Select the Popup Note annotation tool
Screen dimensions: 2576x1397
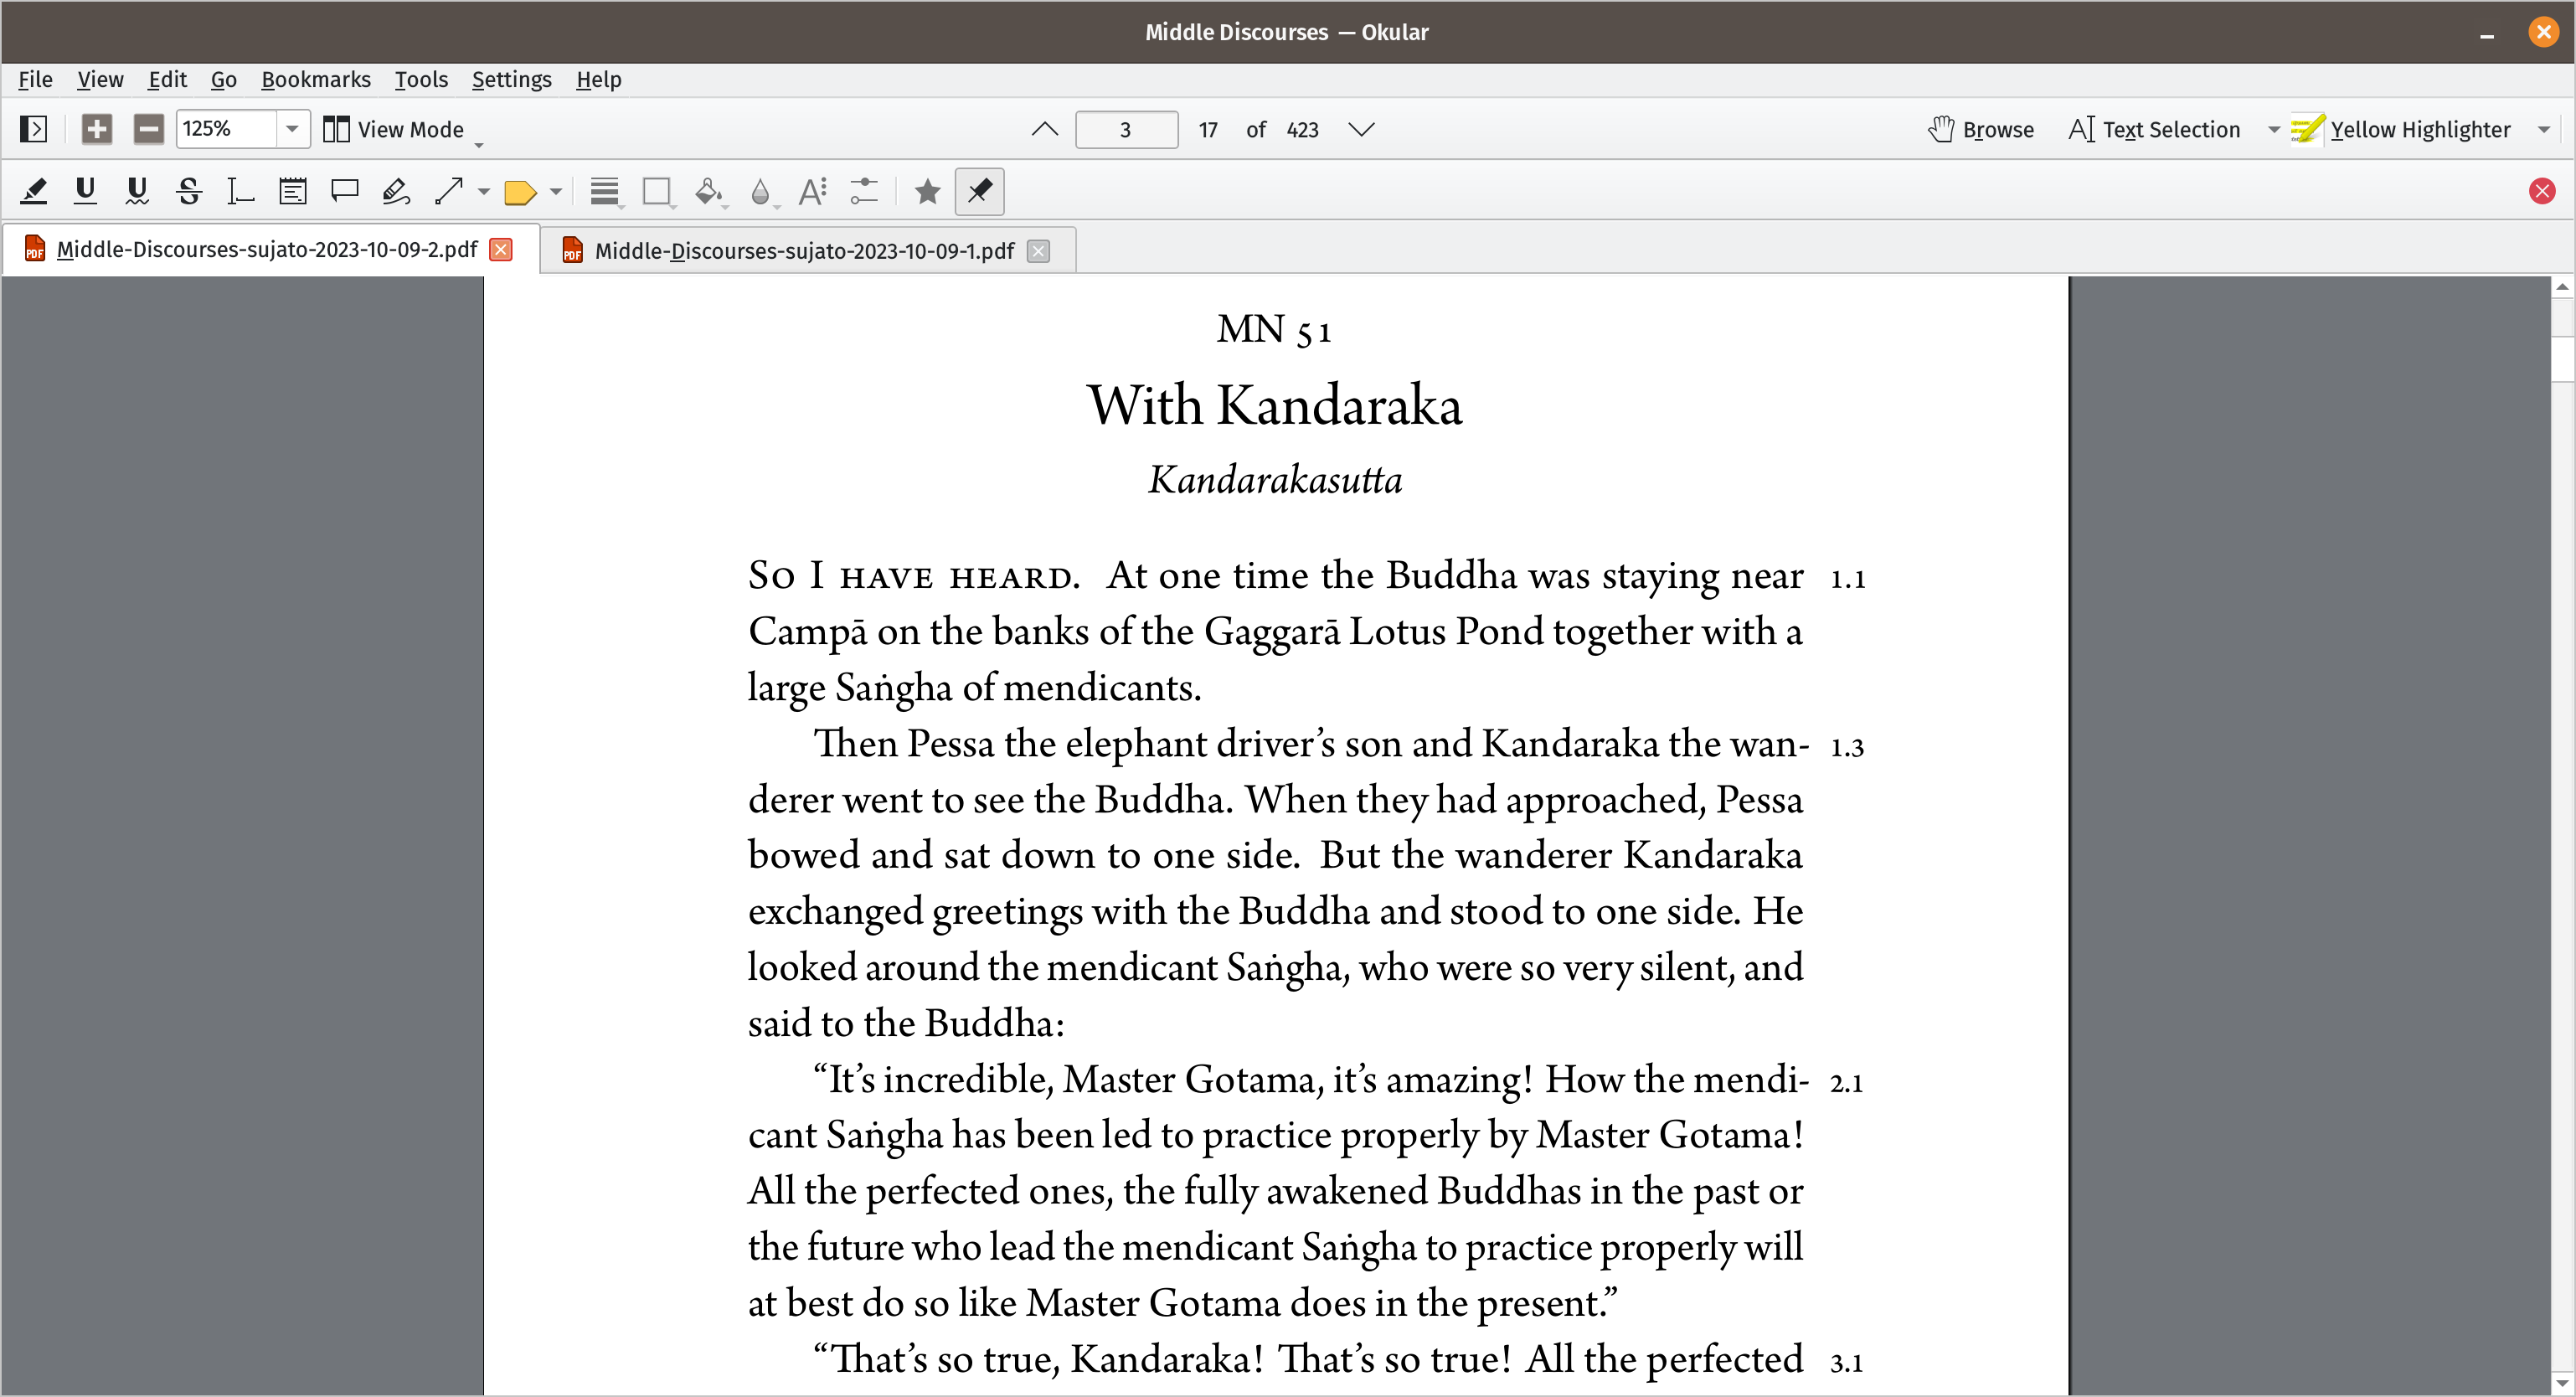point(344,191)
